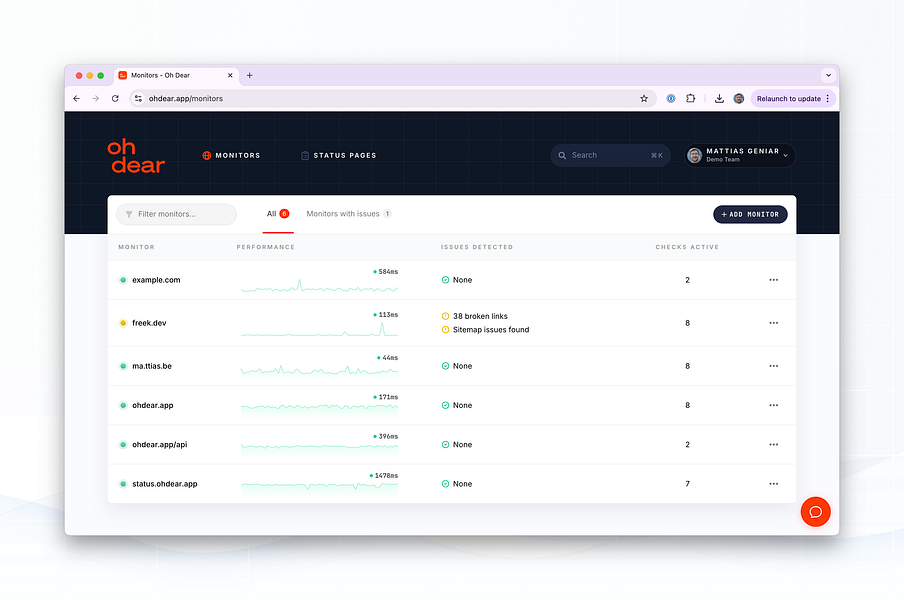Open the Status Pages navigation item

338,156
